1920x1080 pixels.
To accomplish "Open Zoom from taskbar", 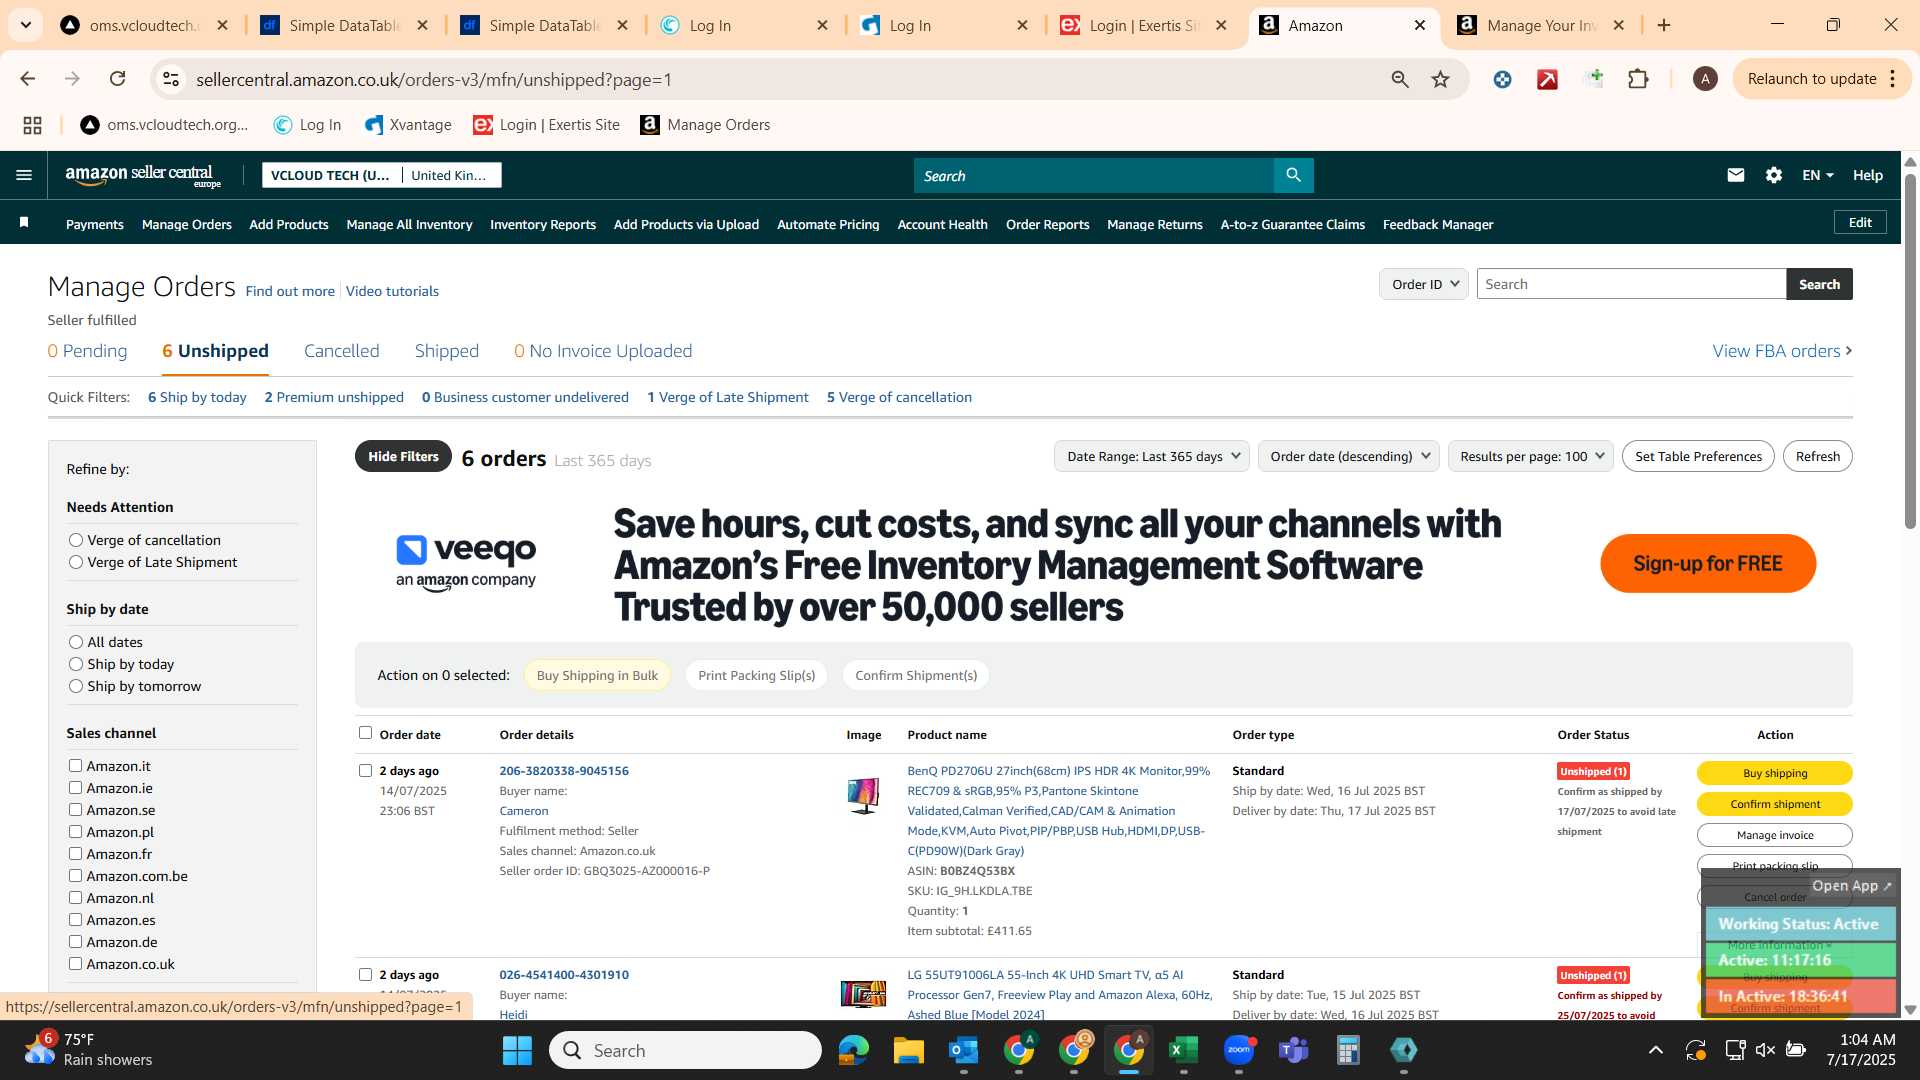I will pos(1239,1050).
